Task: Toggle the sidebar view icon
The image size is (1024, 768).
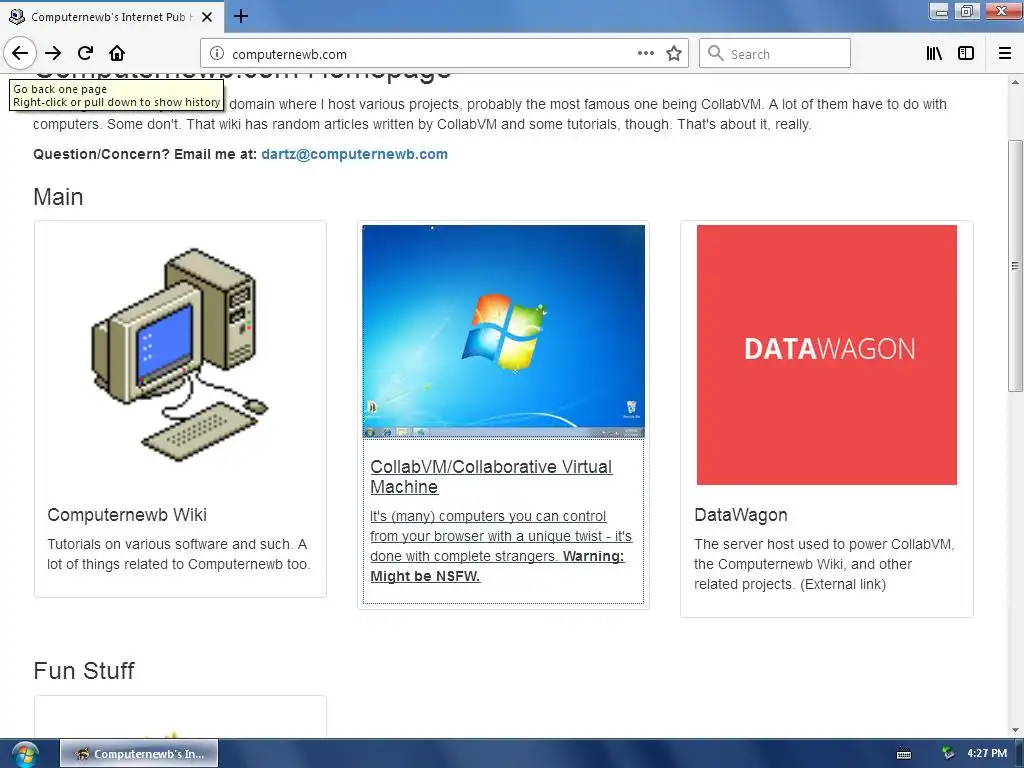Action: pos(966,54)
